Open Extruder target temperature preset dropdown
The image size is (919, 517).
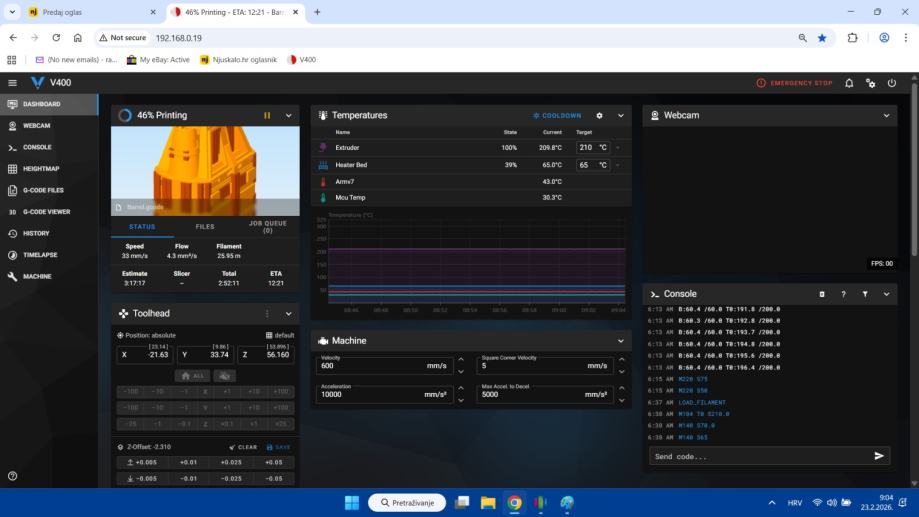pos(618,148)
